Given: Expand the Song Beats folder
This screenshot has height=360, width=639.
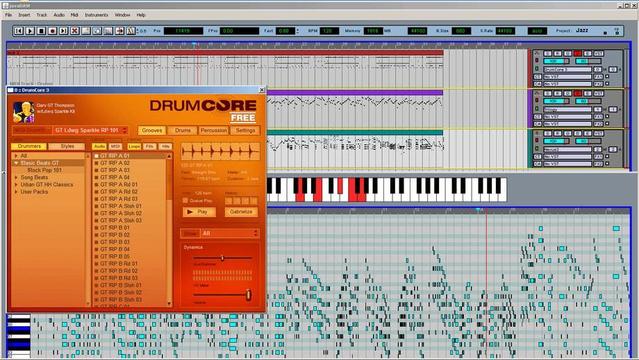Looking at the screenshot, I should pyautogui.click(x=16, y=178).
